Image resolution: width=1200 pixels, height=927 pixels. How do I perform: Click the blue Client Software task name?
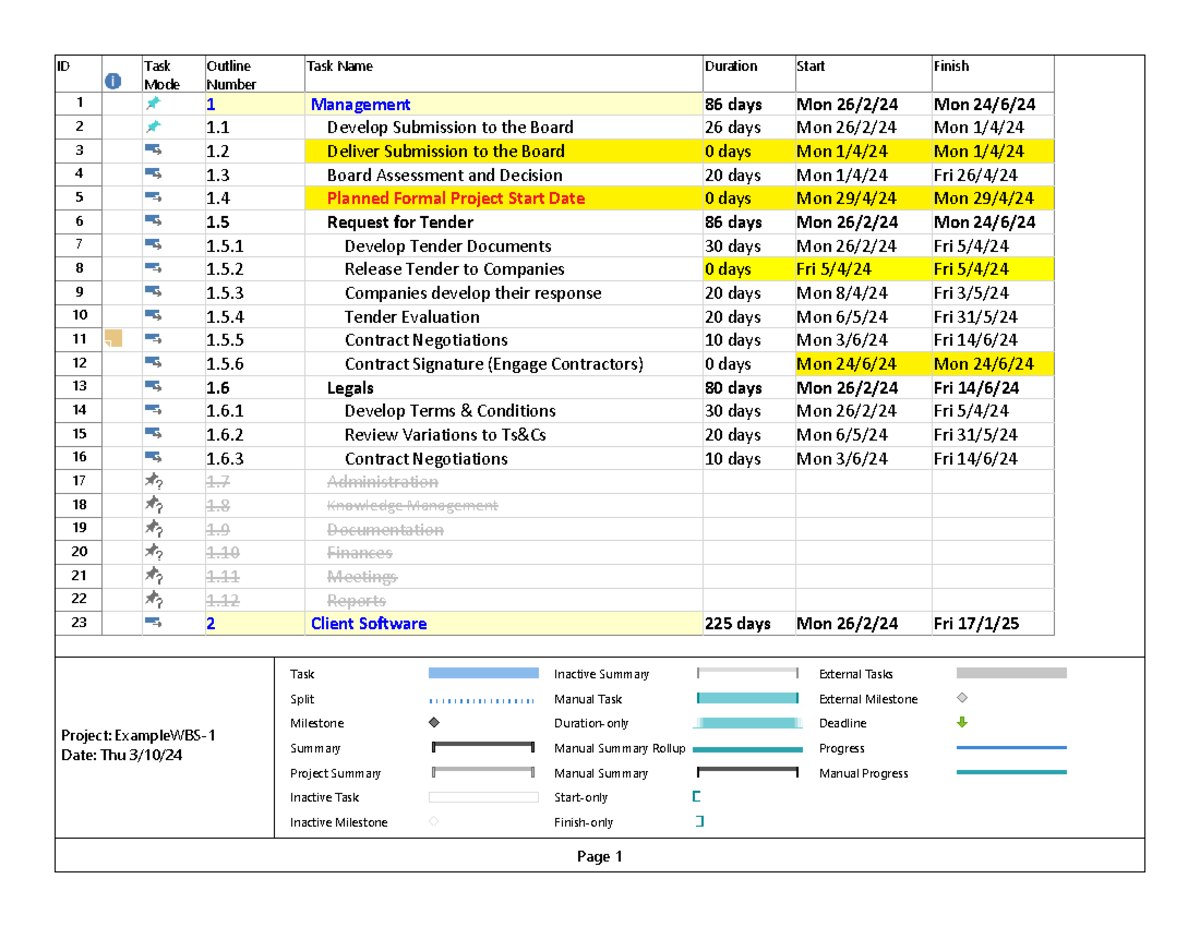[x=368, y=623]
